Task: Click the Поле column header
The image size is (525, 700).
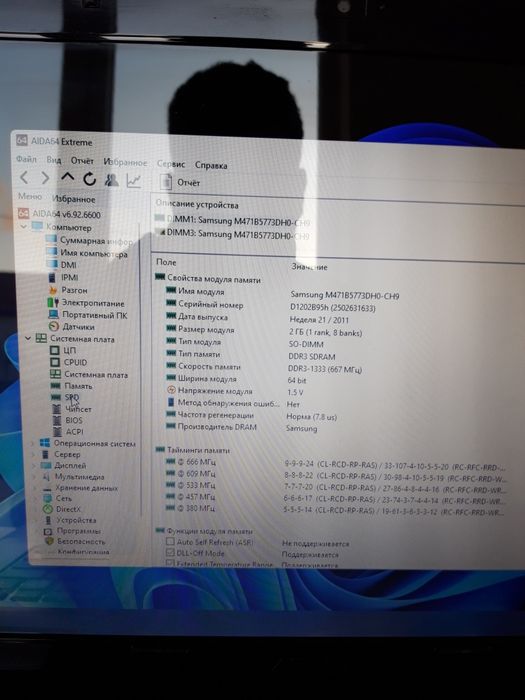Action: pyautogui.click(x=166, y=262)
